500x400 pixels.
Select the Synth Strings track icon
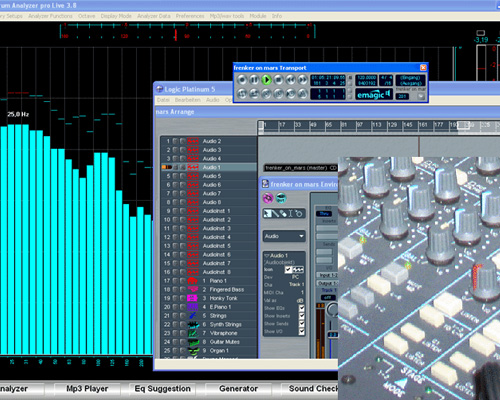point(193,324)
